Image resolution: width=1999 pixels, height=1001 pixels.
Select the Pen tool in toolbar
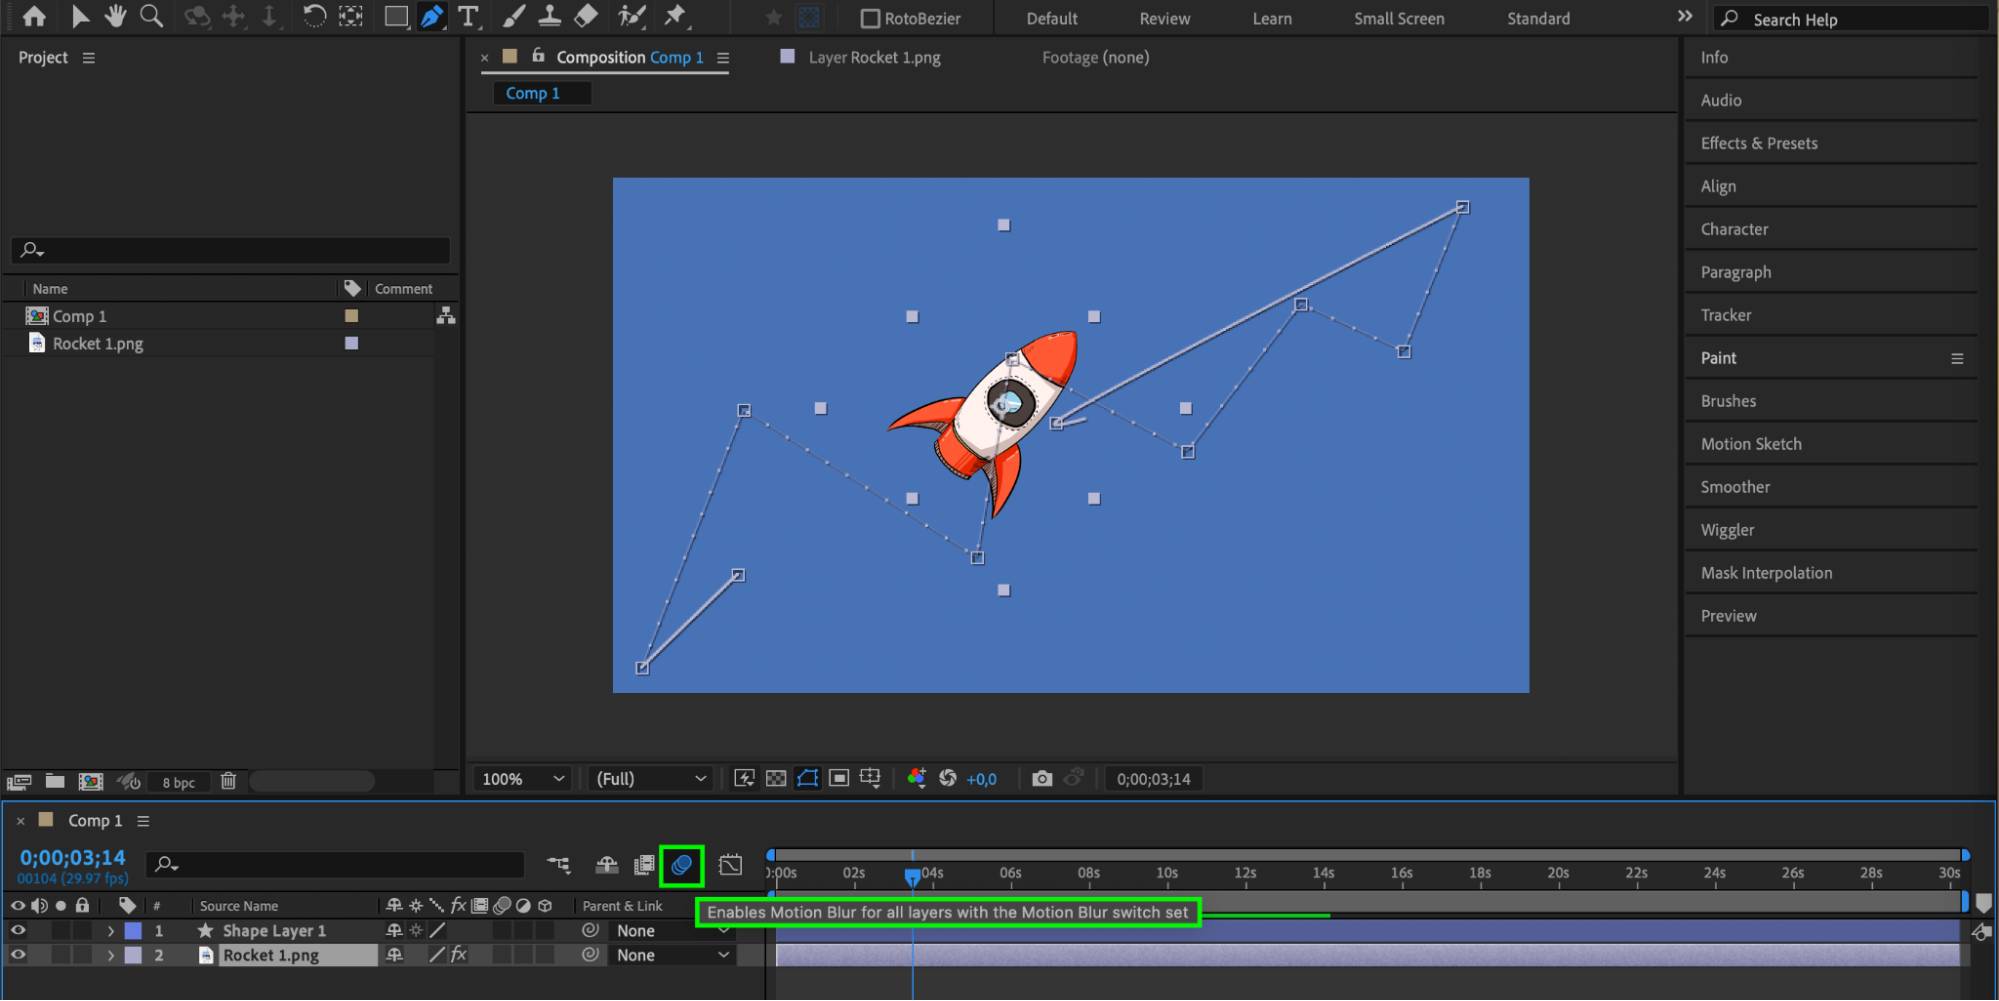click(431, 17)
